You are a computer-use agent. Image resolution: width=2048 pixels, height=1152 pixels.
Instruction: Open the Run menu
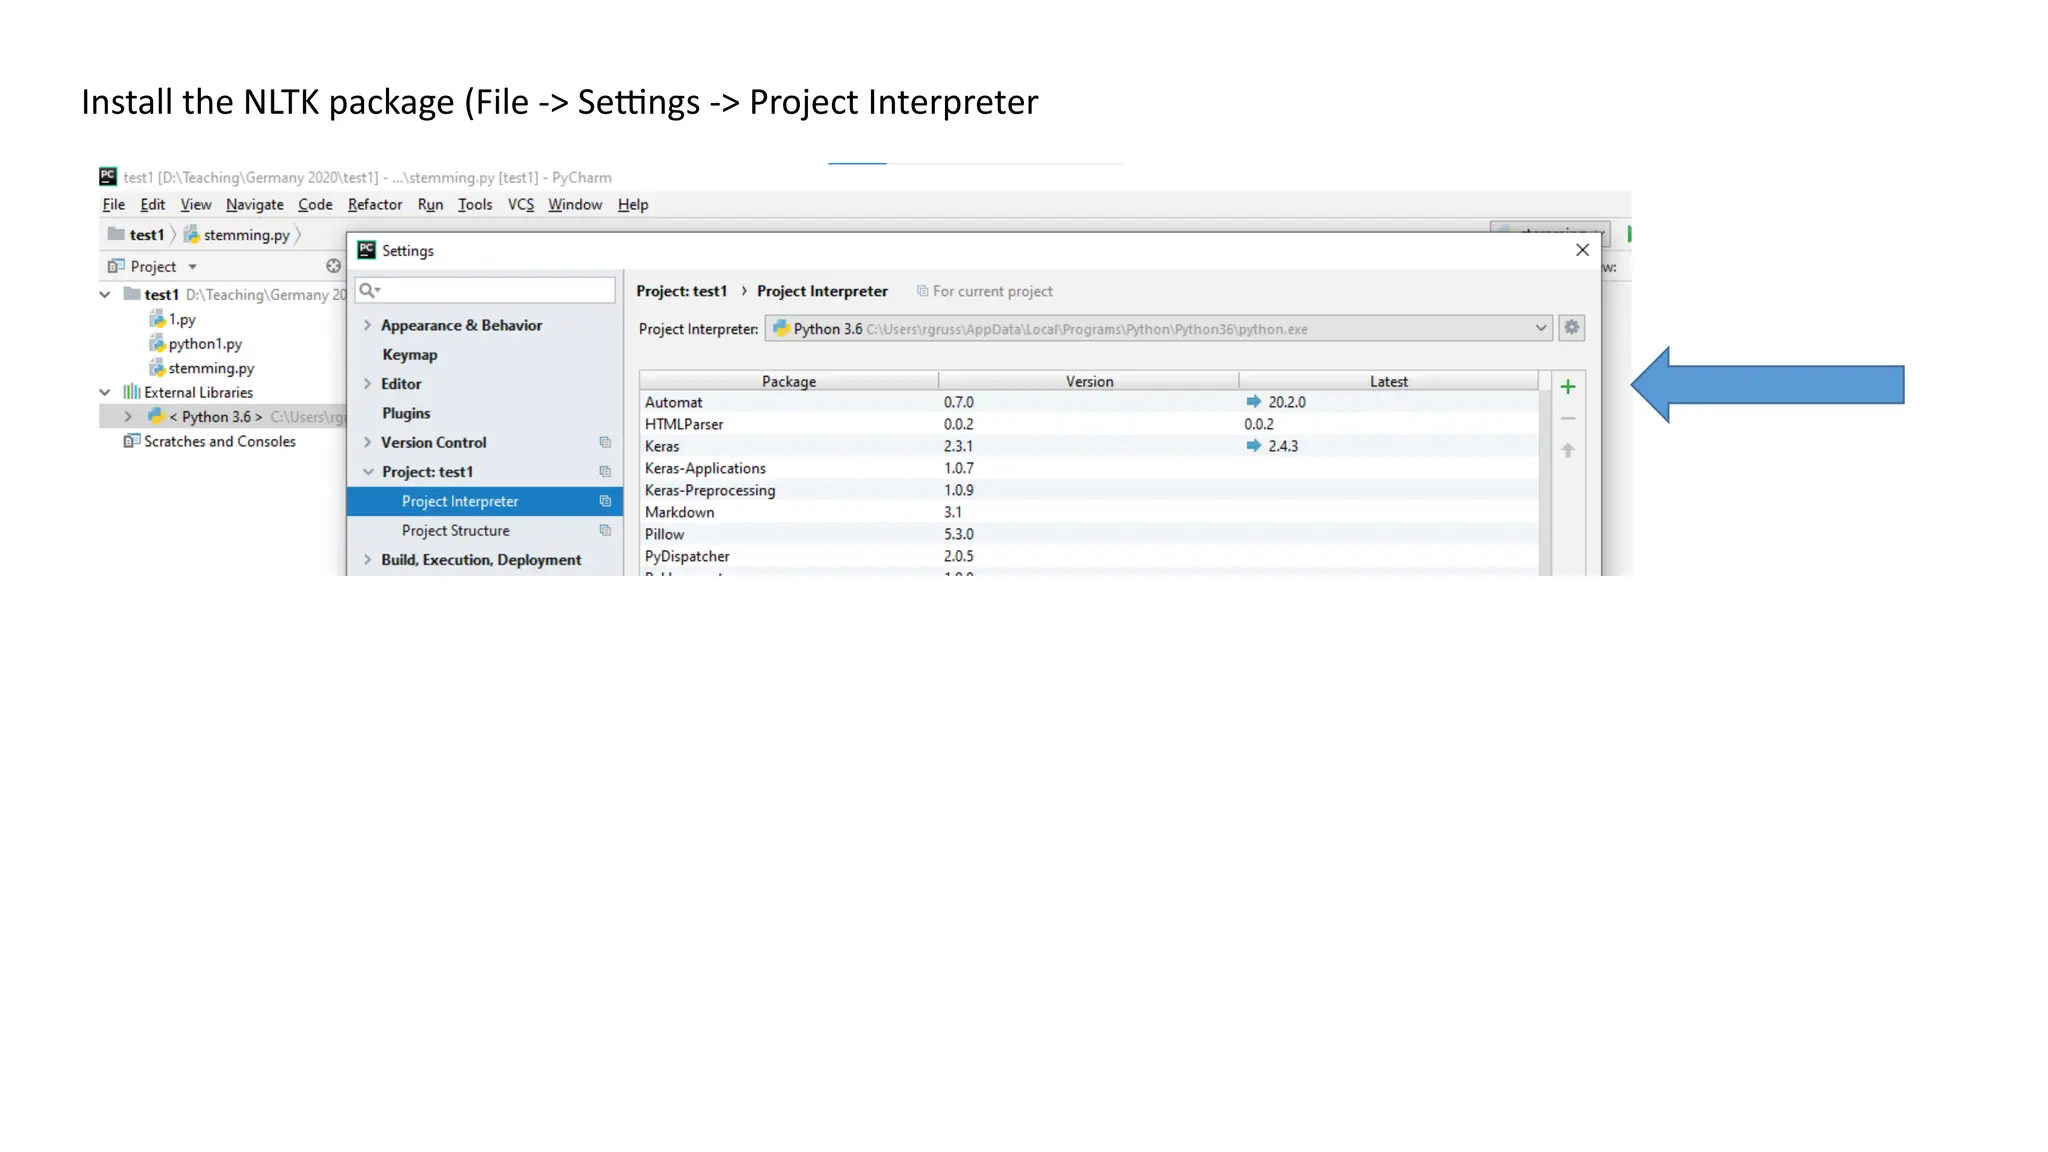coord(430,204)
